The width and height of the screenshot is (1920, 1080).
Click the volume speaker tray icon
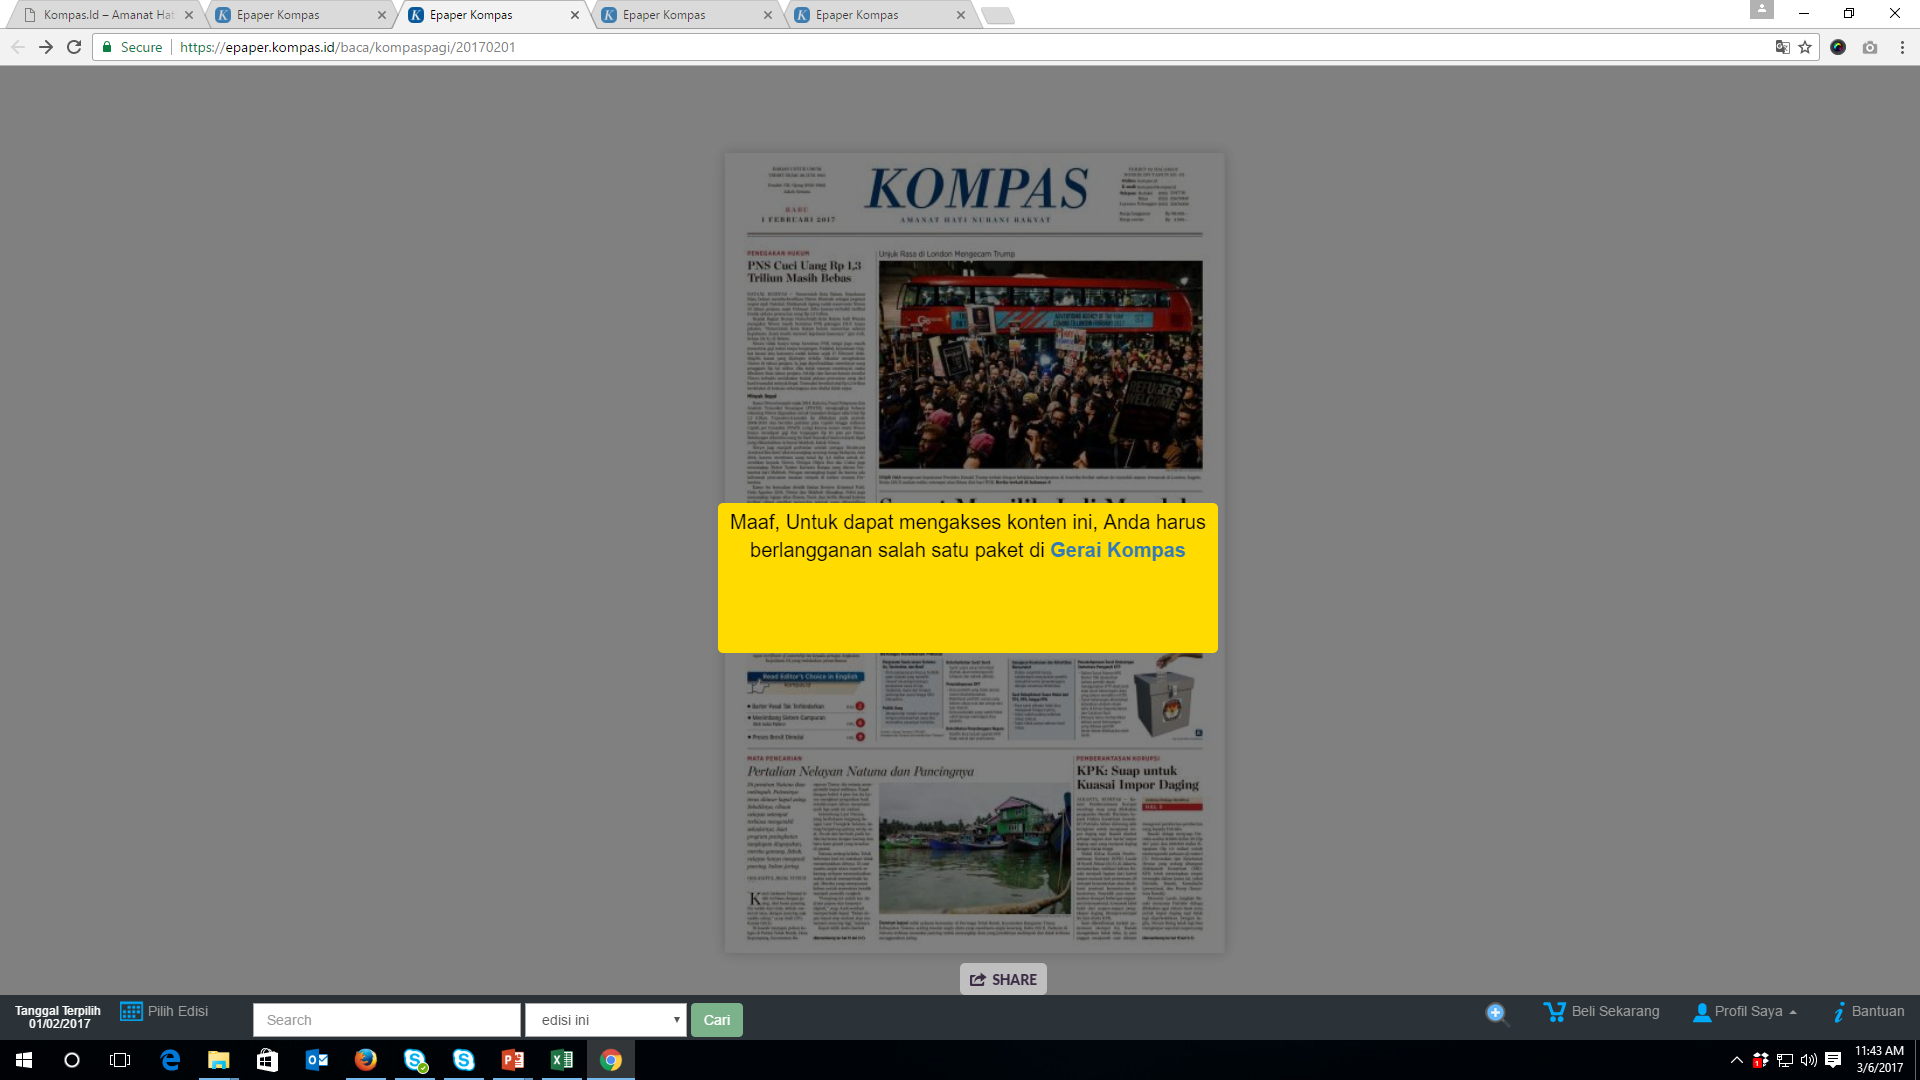tap(1808, 1060)
